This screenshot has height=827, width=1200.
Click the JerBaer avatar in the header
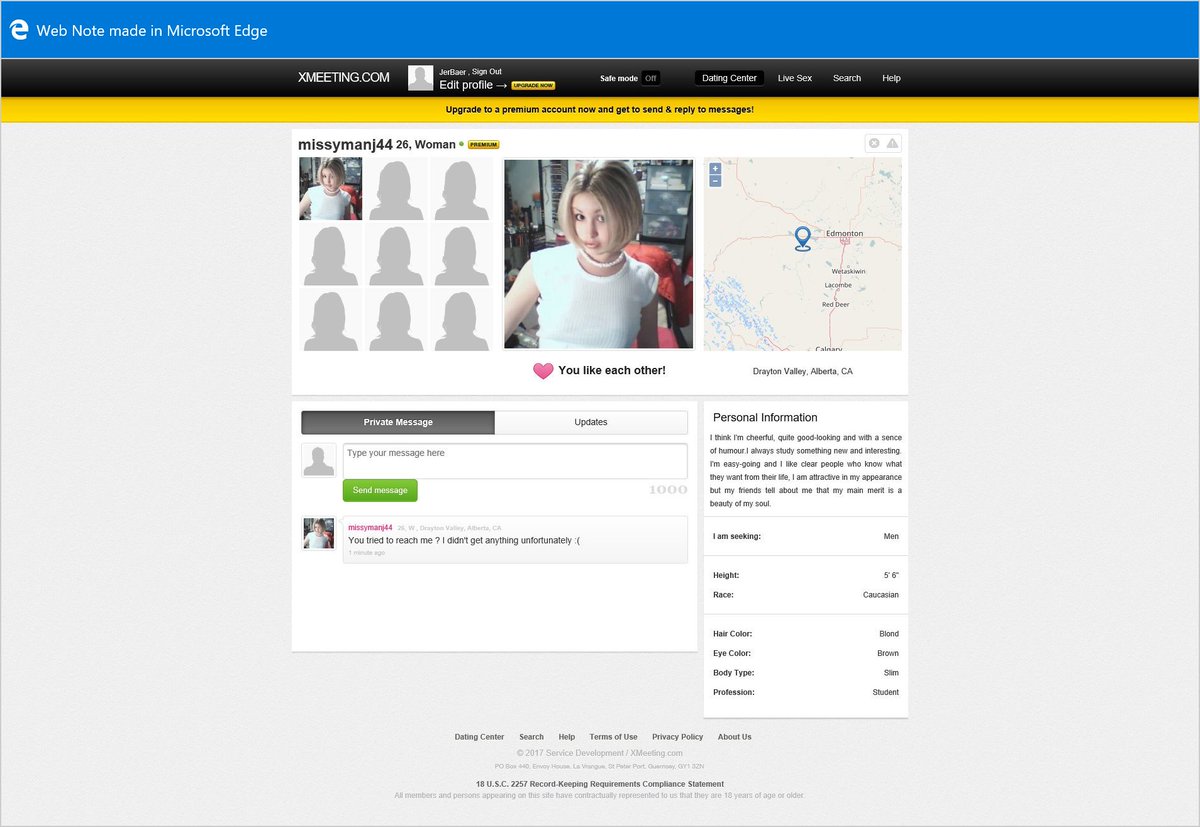[x=421, y=78]
